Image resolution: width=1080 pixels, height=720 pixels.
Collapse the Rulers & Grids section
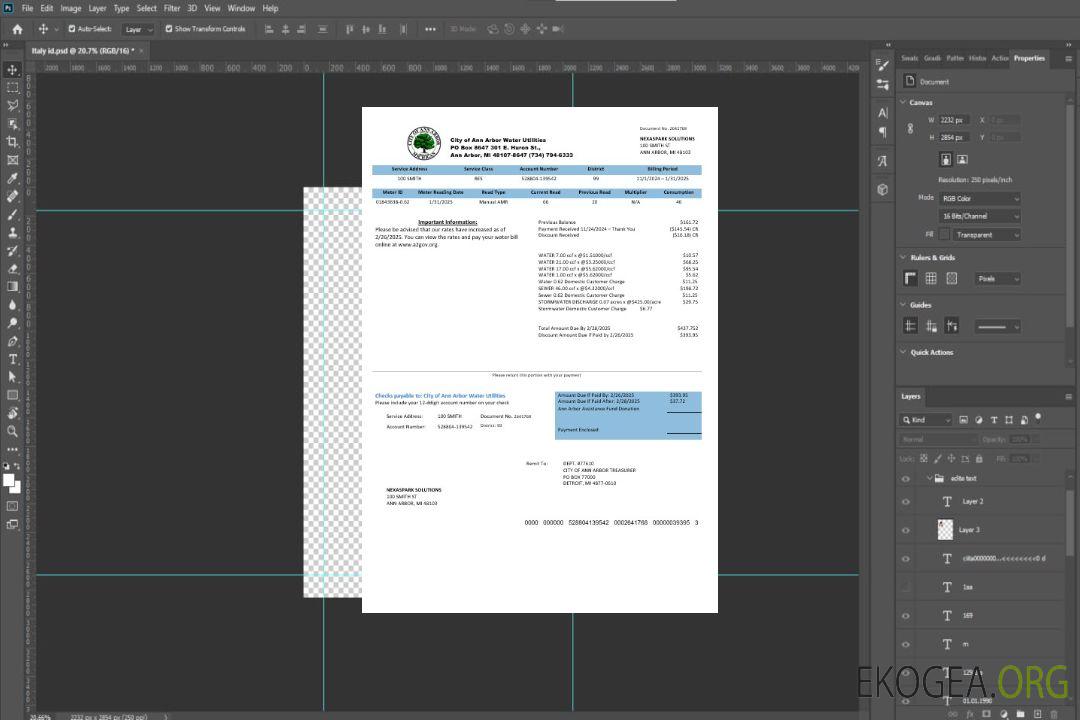pyautogui.click(x=903, y=257)
